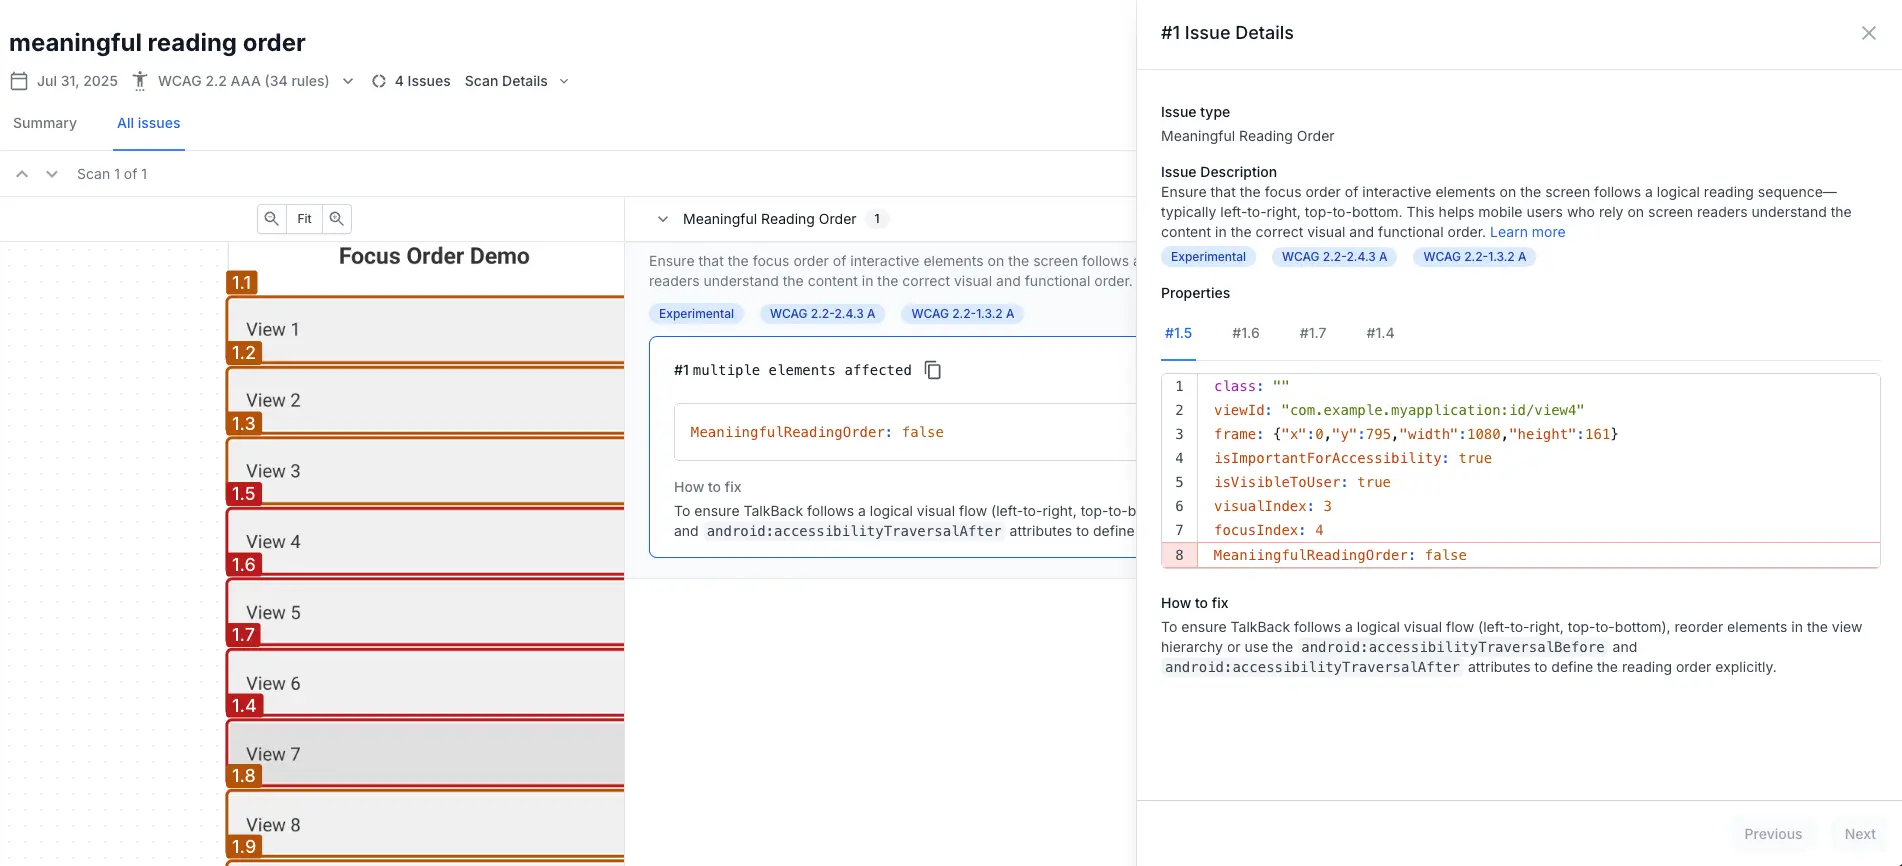Screen dimensions: 1902x866
Task: Close the Issue Details panel
Action: pos(1868,33)
